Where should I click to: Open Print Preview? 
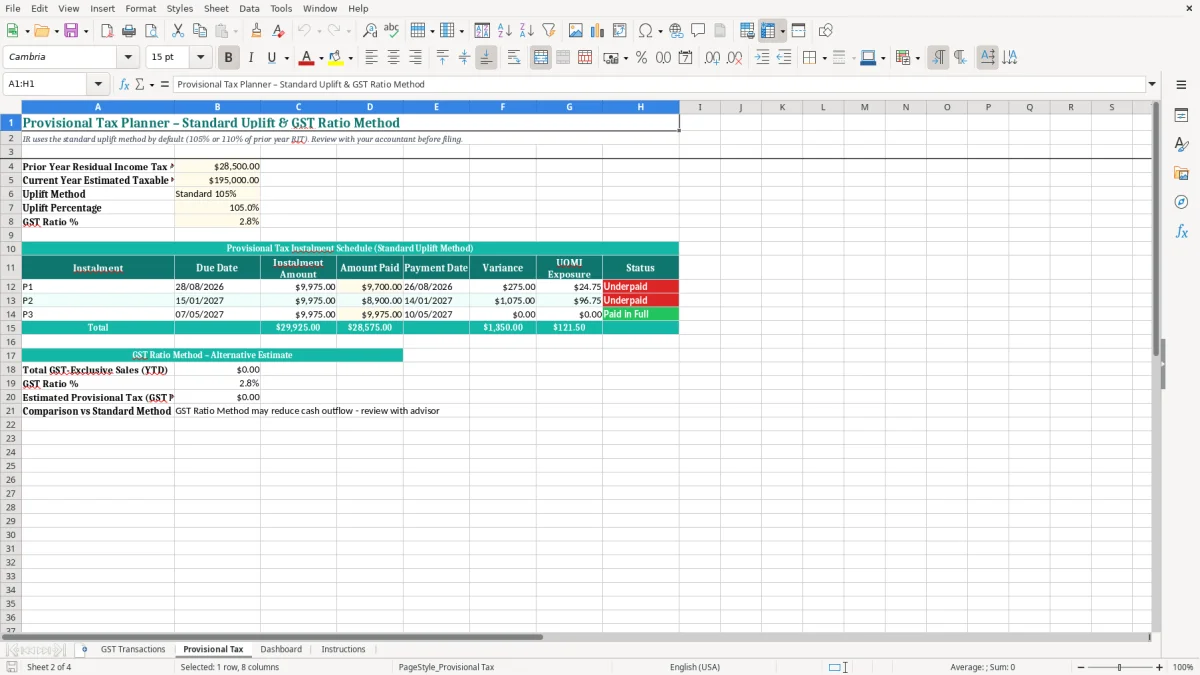151,31
